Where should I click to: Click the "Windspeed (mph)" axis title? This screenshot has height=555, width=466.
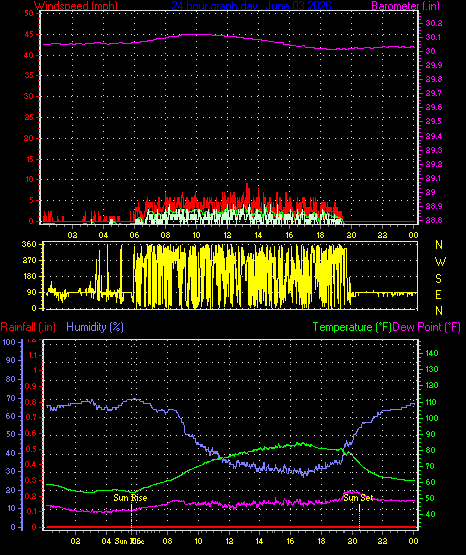coord(76,5)
